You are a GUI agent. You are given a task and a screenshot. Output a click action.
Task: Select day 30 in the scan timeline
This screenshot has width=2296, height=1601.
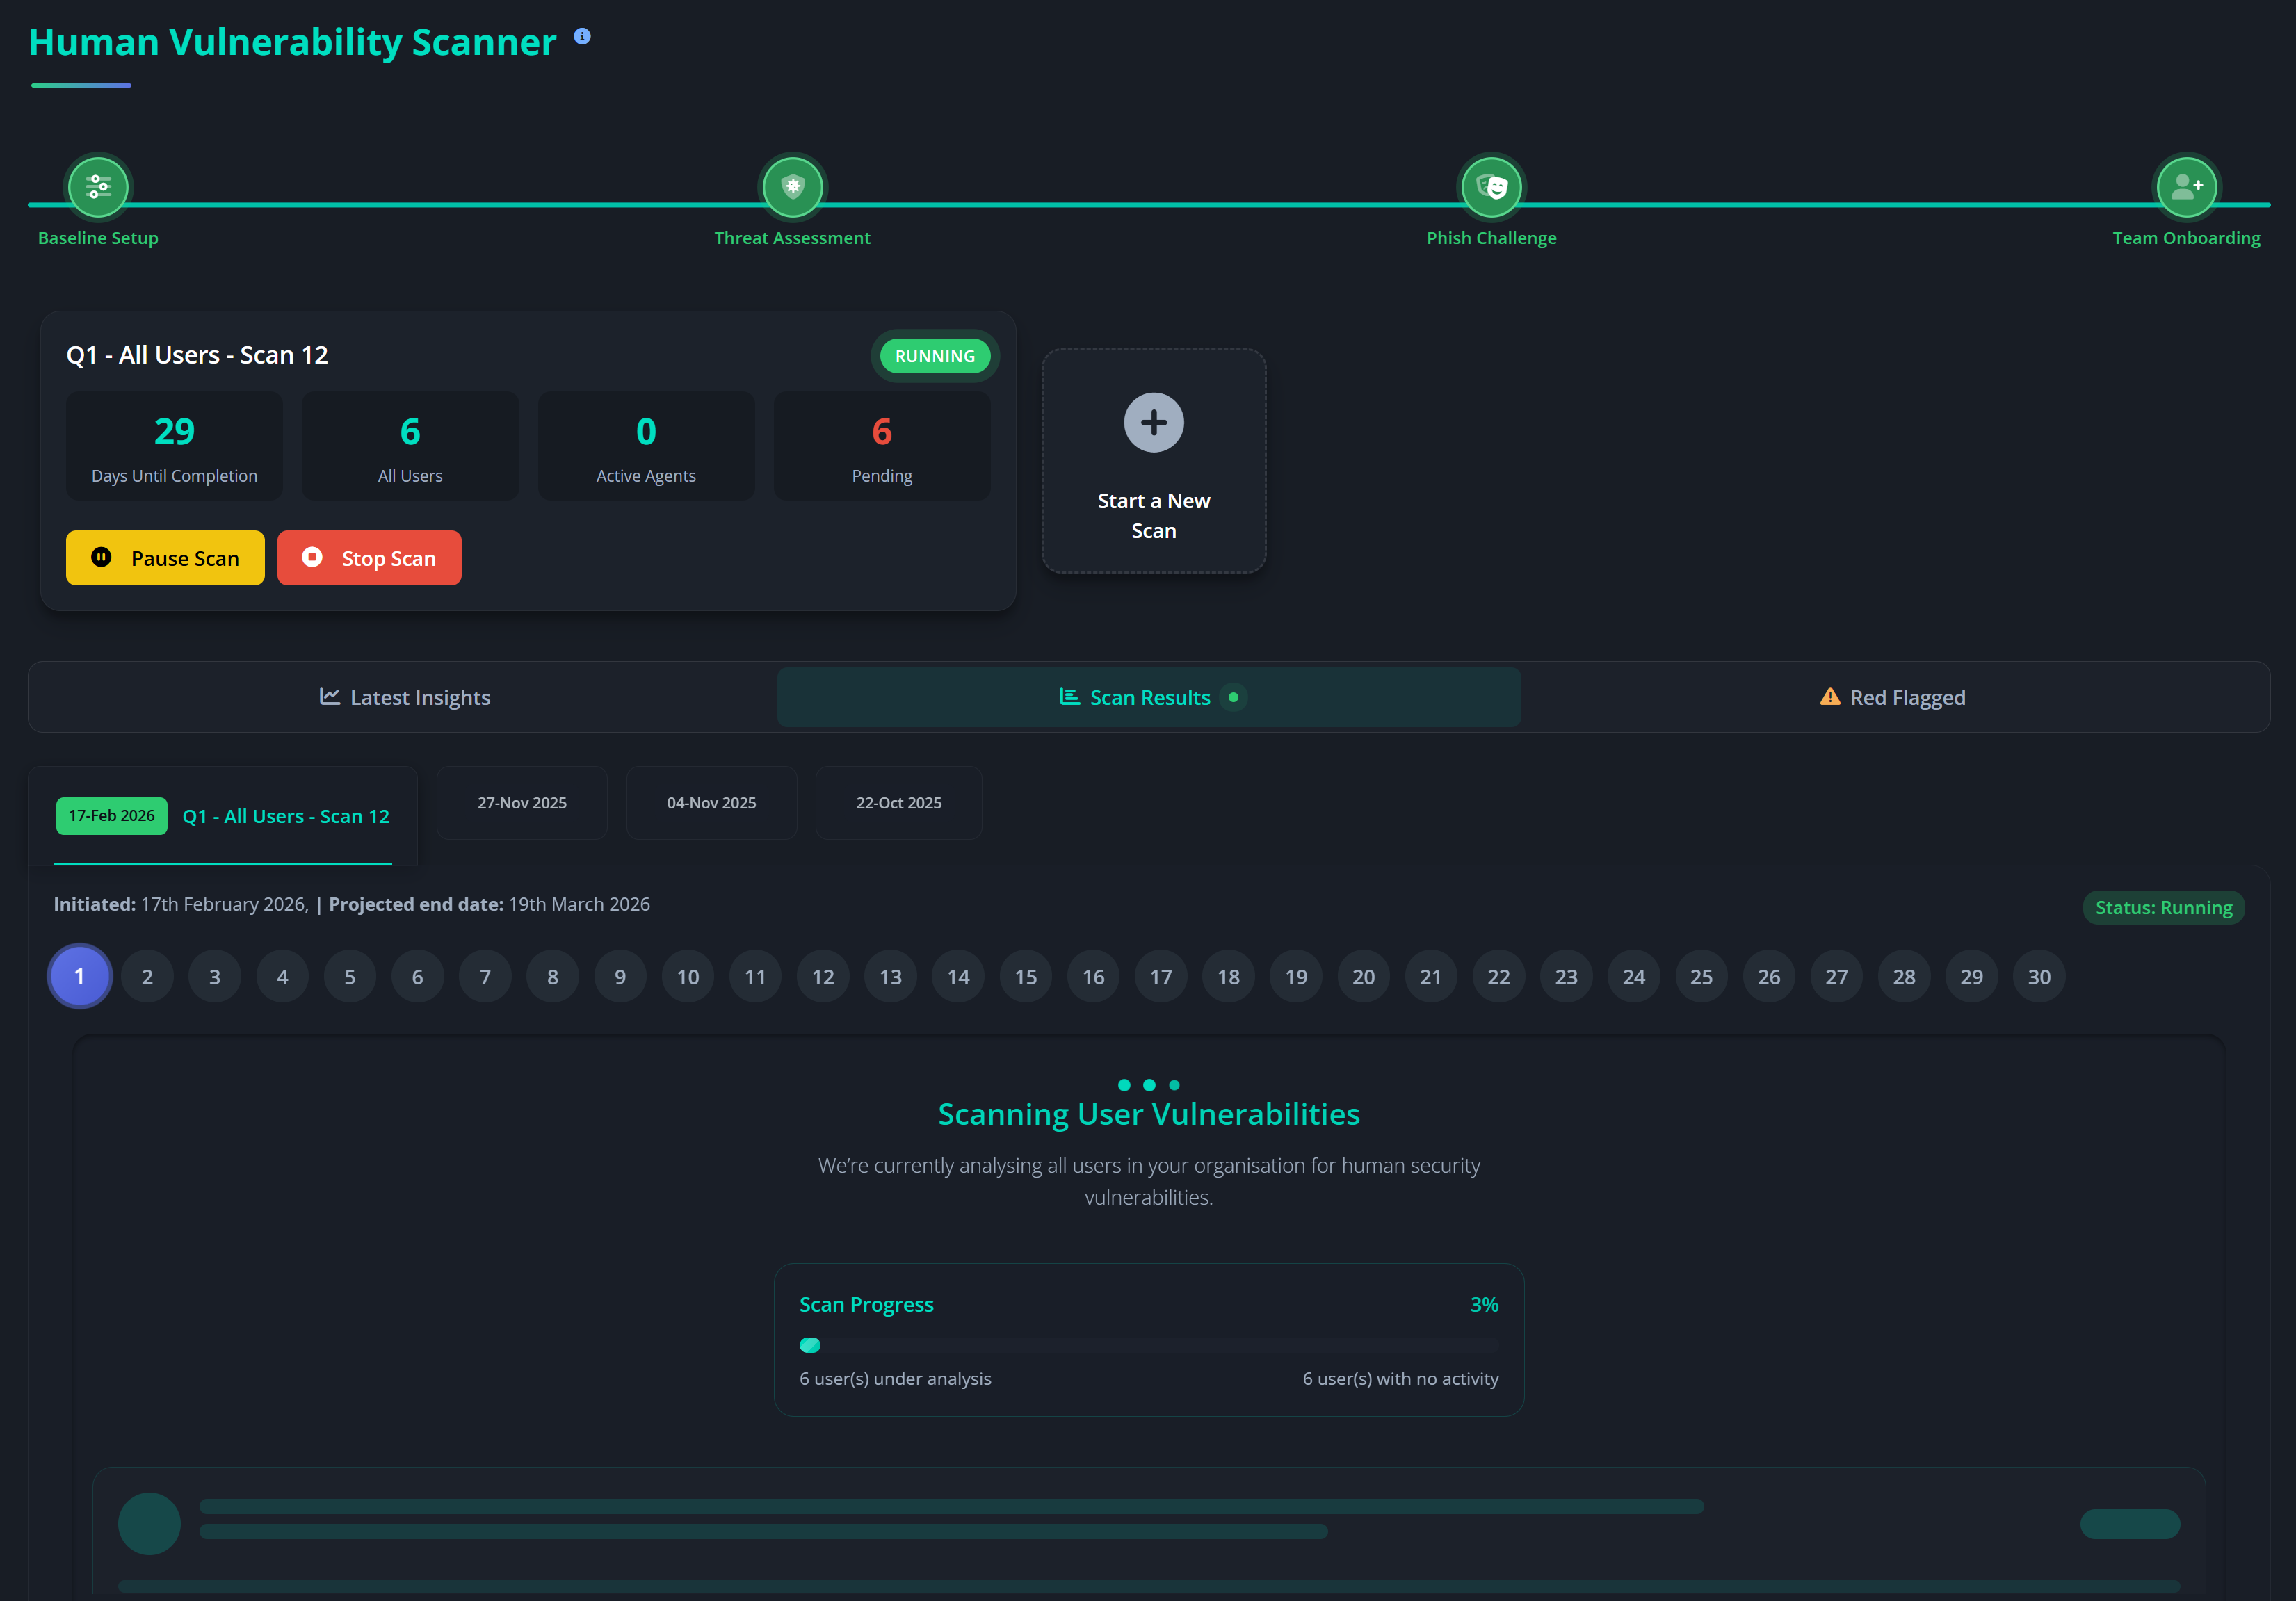click(x=2038, y=977)
